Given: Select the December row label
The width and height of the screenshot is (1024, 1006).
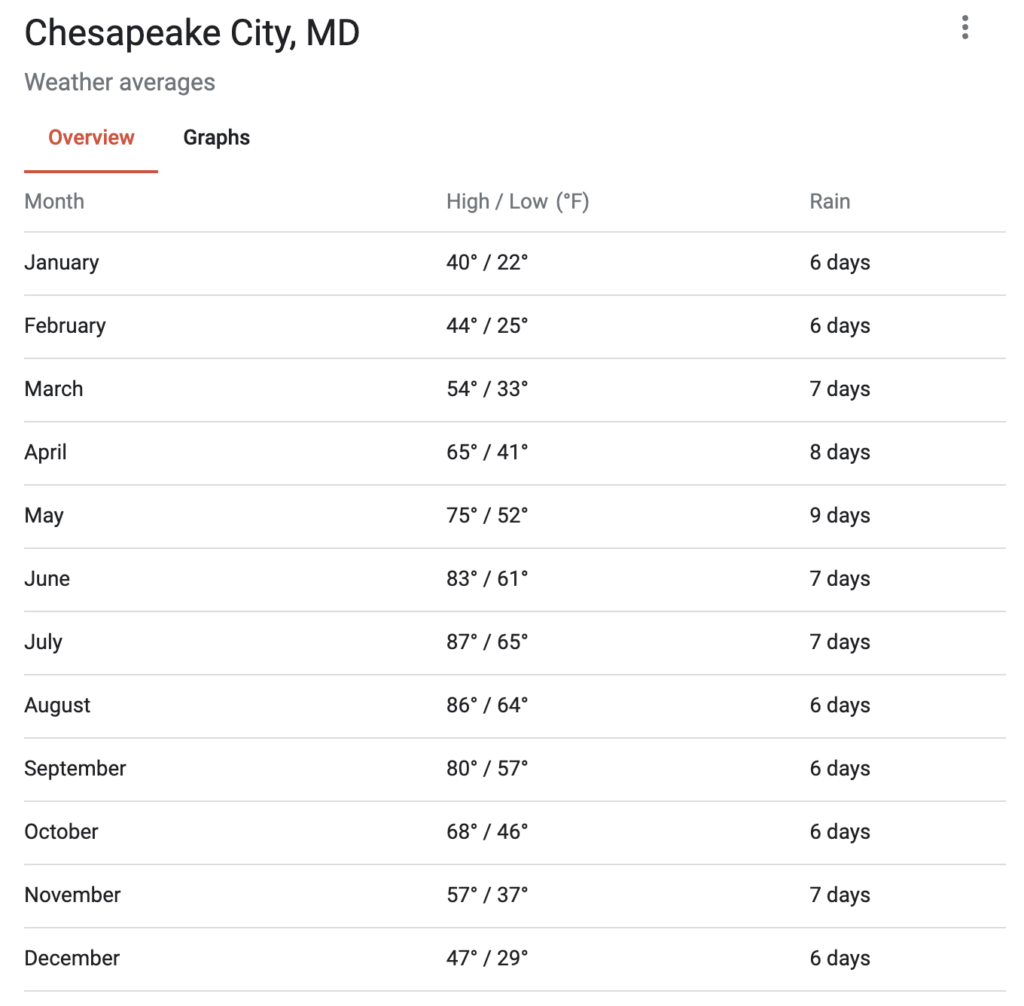Looking at the screenshot, I should pyautogui.click(x=72, y=958).
